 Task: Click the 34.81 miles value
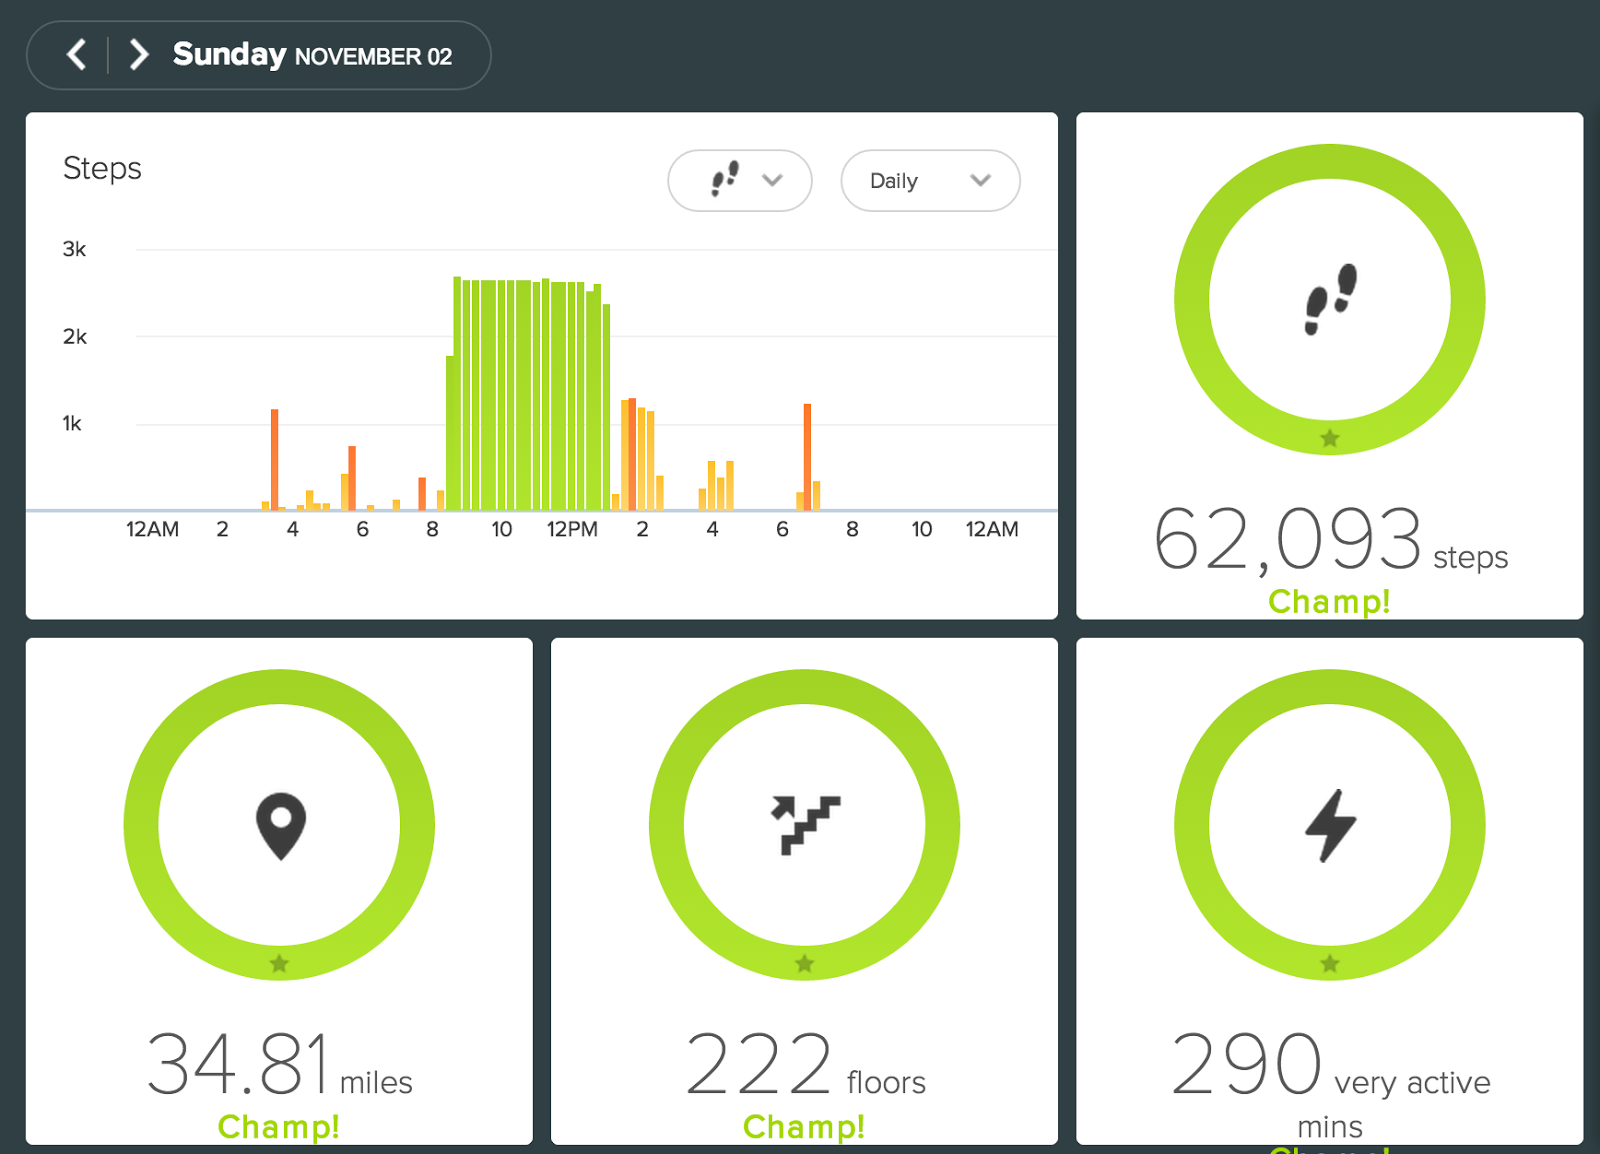279,1065
